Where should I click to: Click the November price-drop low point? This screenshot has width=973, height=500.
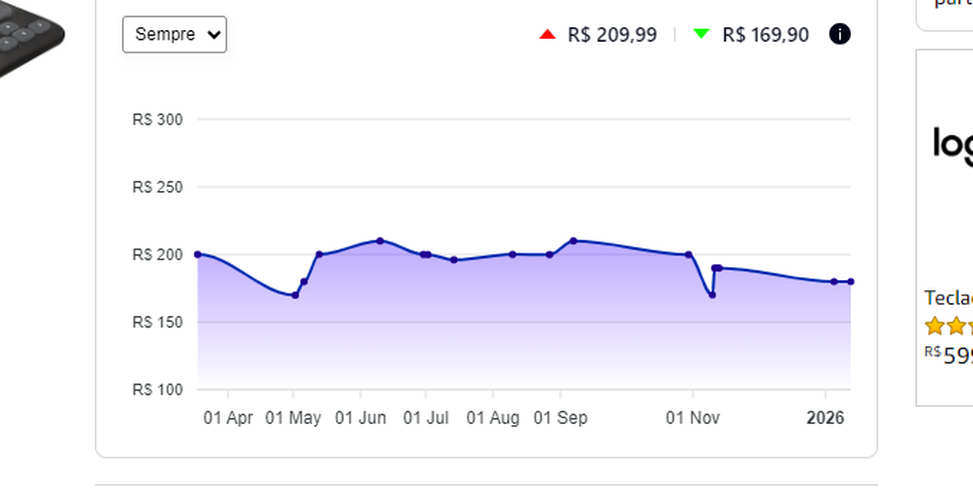point(712,295)
